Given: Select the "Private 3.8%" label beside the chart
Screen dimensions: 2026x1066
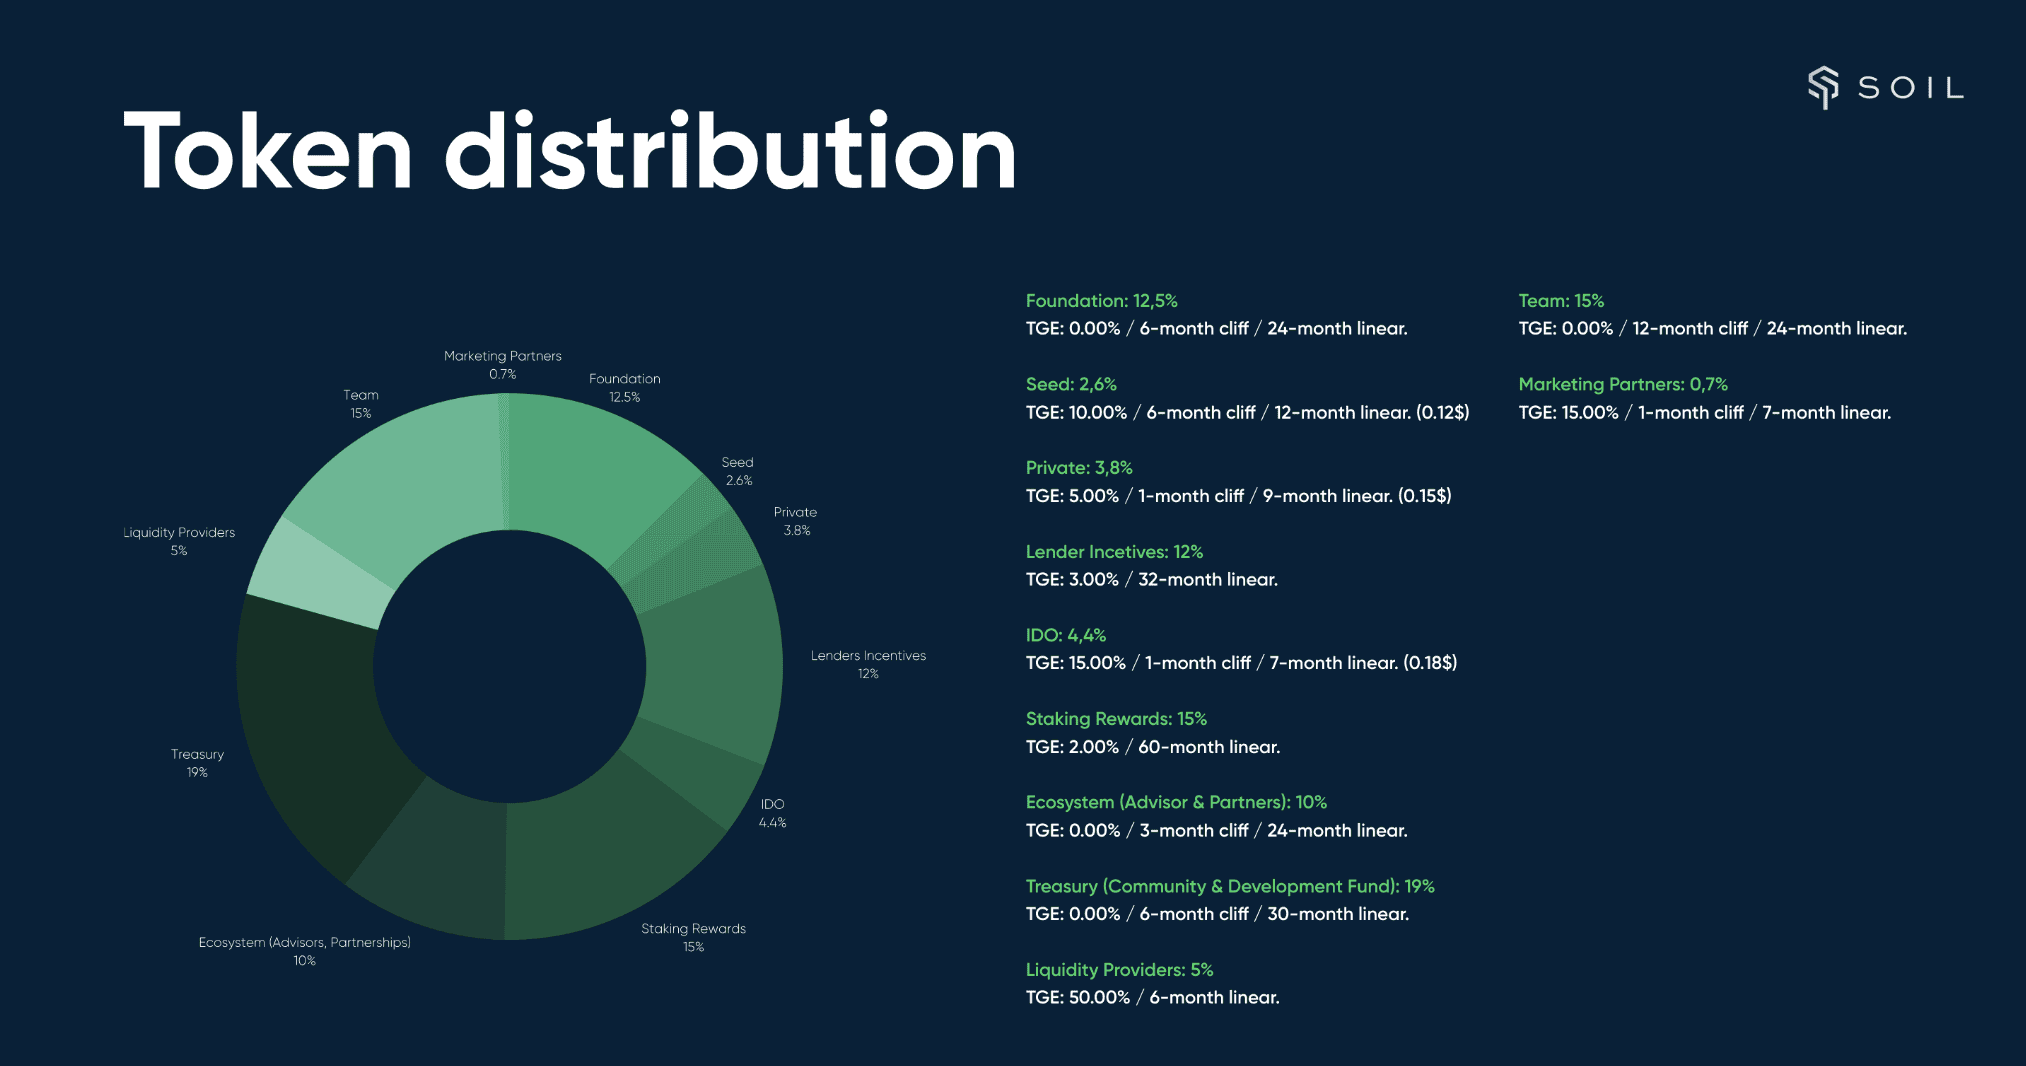Looking at the screenshot, I should tap(795, 521).
